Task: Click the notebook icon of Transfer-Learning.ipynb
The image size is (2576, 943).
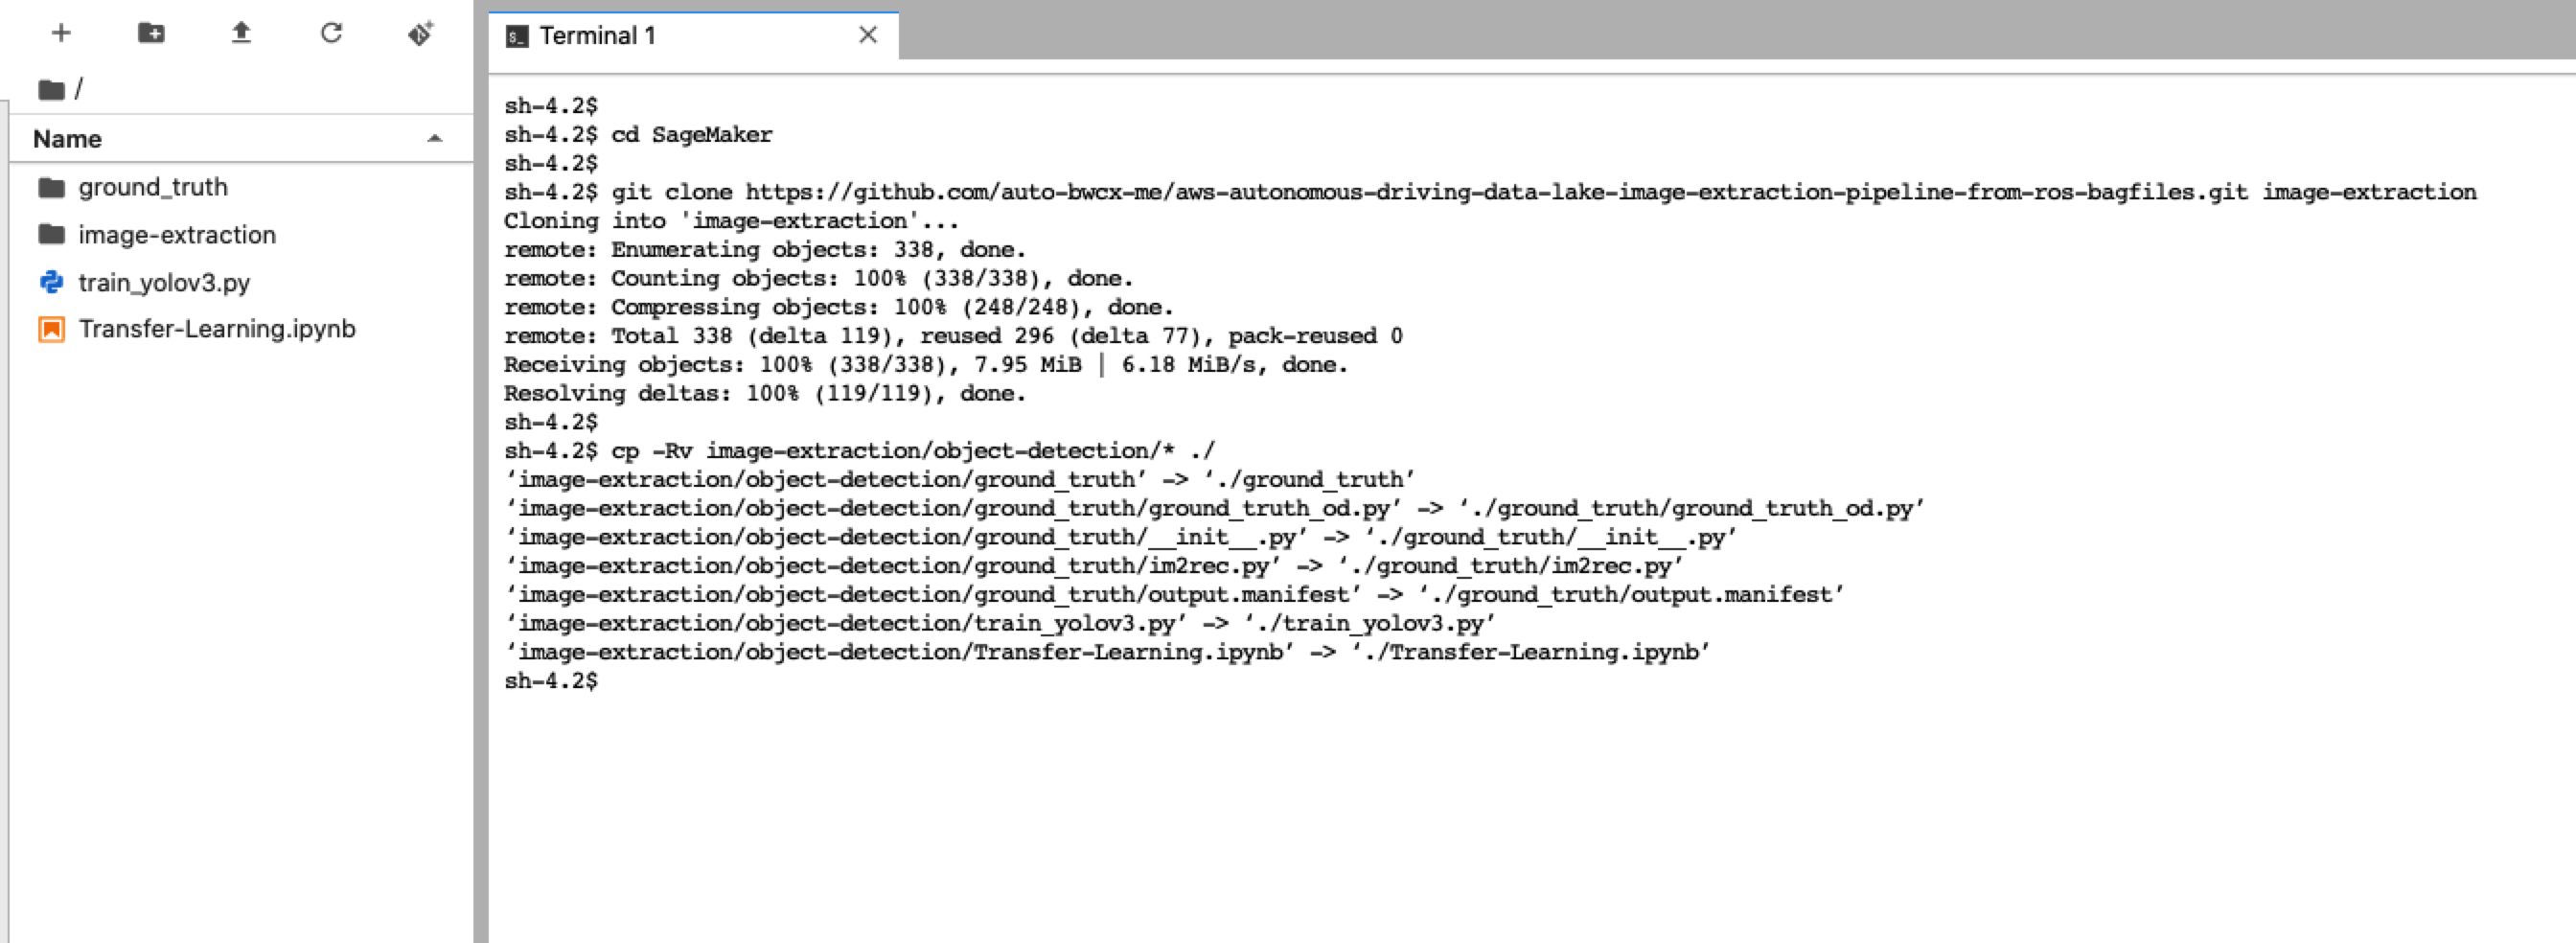Action: (52, 329)
